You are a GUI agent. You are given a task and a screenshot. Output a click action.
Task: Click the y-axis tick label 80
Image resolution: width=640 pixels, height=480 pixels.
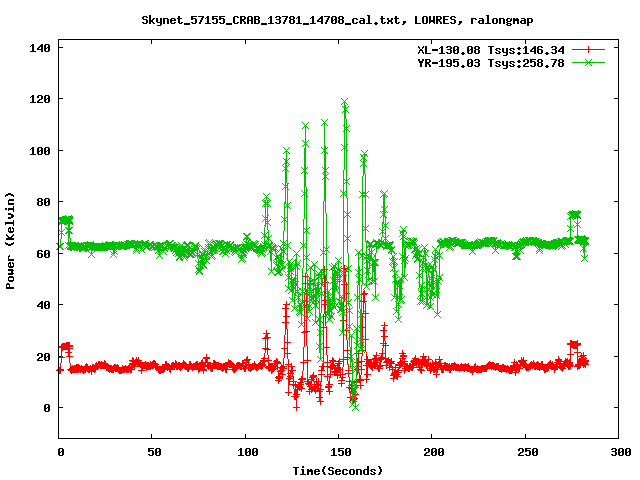point(44,202)
